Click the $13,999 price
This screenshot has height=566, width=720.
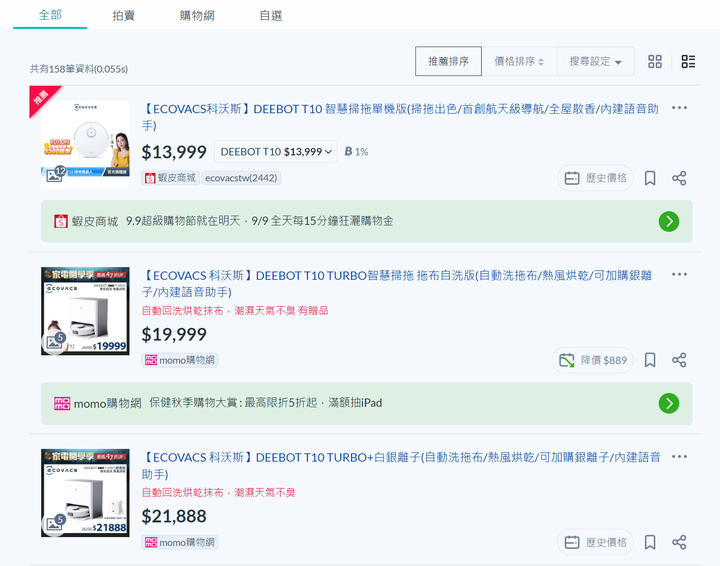coord(174,152)
